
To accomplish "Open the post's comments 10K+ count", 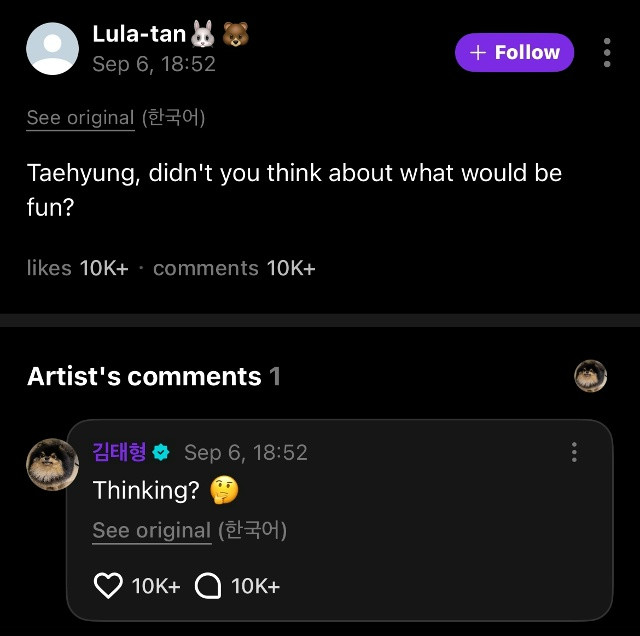I will (x=234, y=268).
